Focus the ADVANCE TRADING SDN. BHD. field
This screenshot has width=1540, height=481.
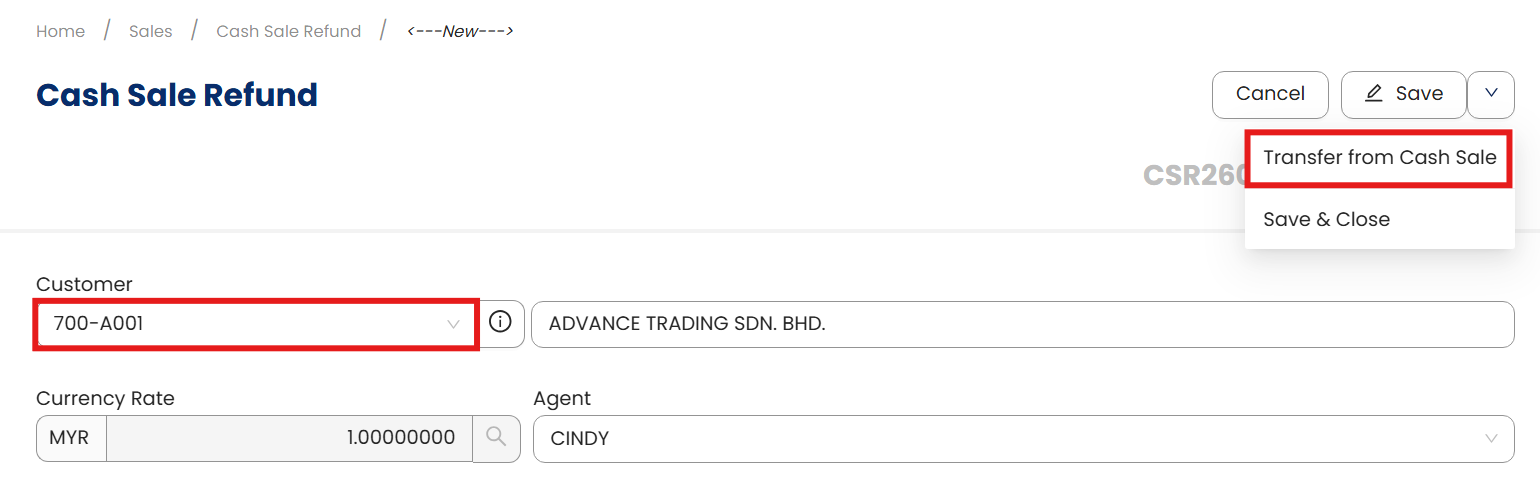[x=1020, y=324]
